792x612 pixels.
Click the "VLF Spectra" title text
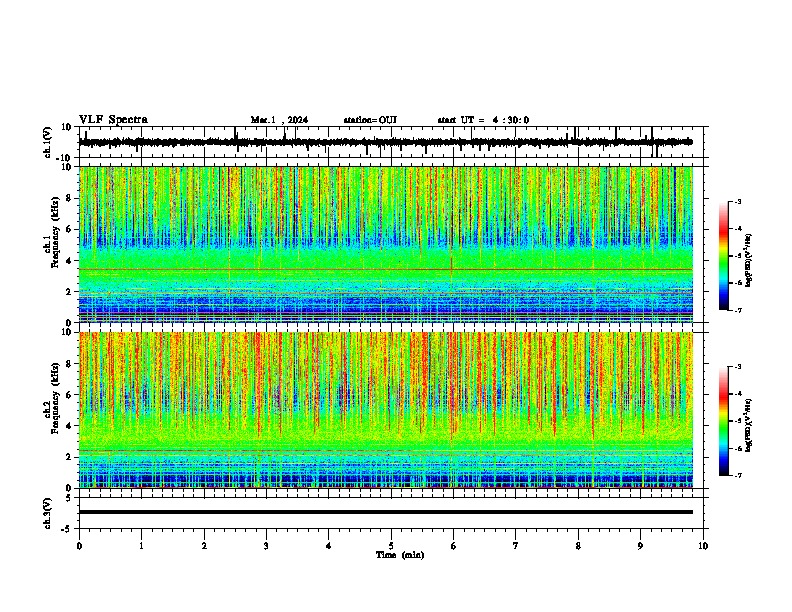coord(113,120)
